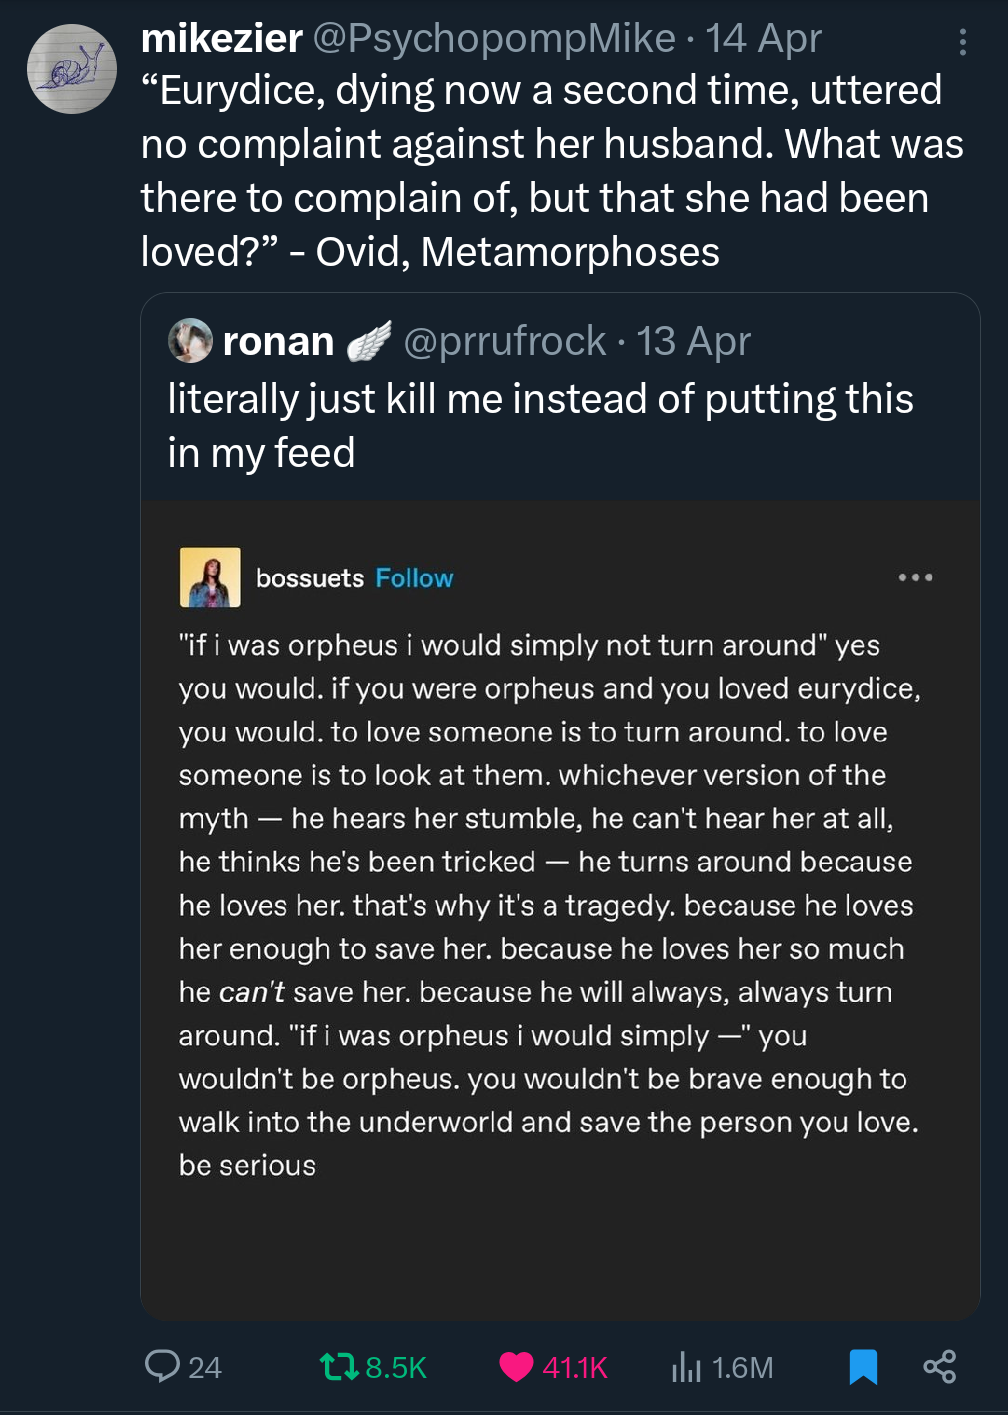Click the Follow link beside bossuets
The height and width of the screenshot is (1415, 1008).
(x=414, y=578)
